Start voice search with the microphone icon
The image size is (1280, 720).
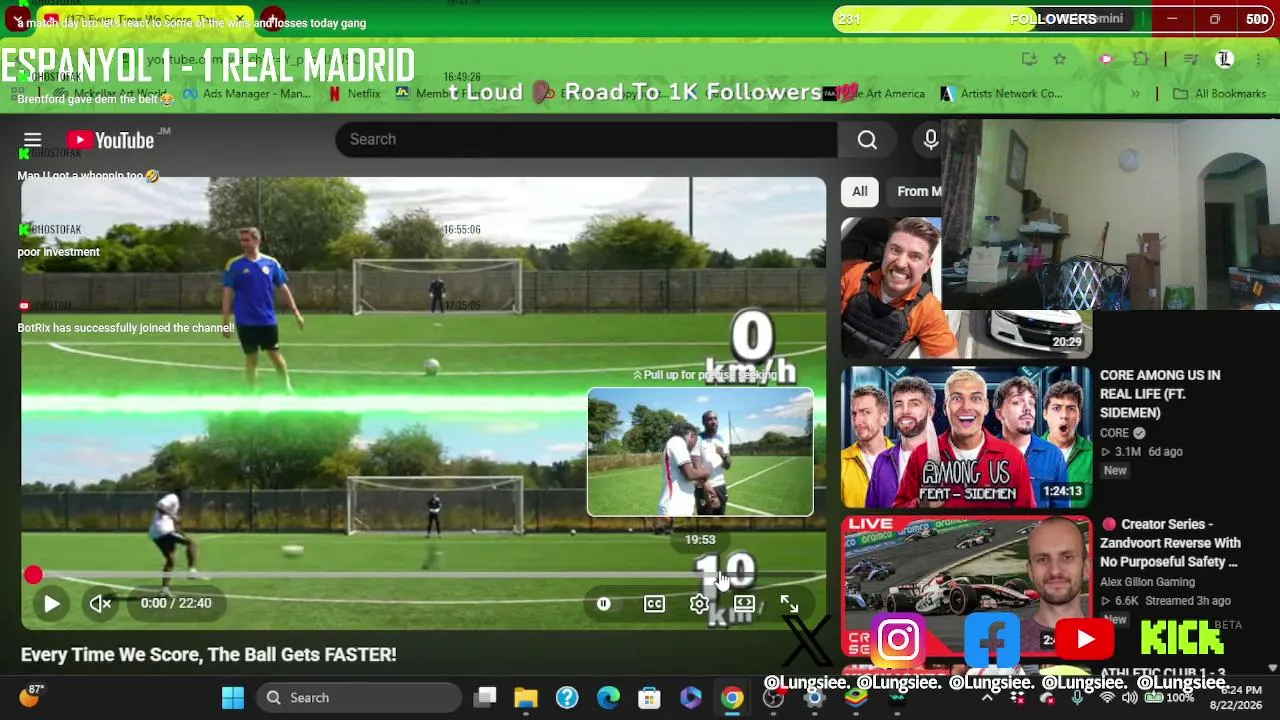coord(930,140)
